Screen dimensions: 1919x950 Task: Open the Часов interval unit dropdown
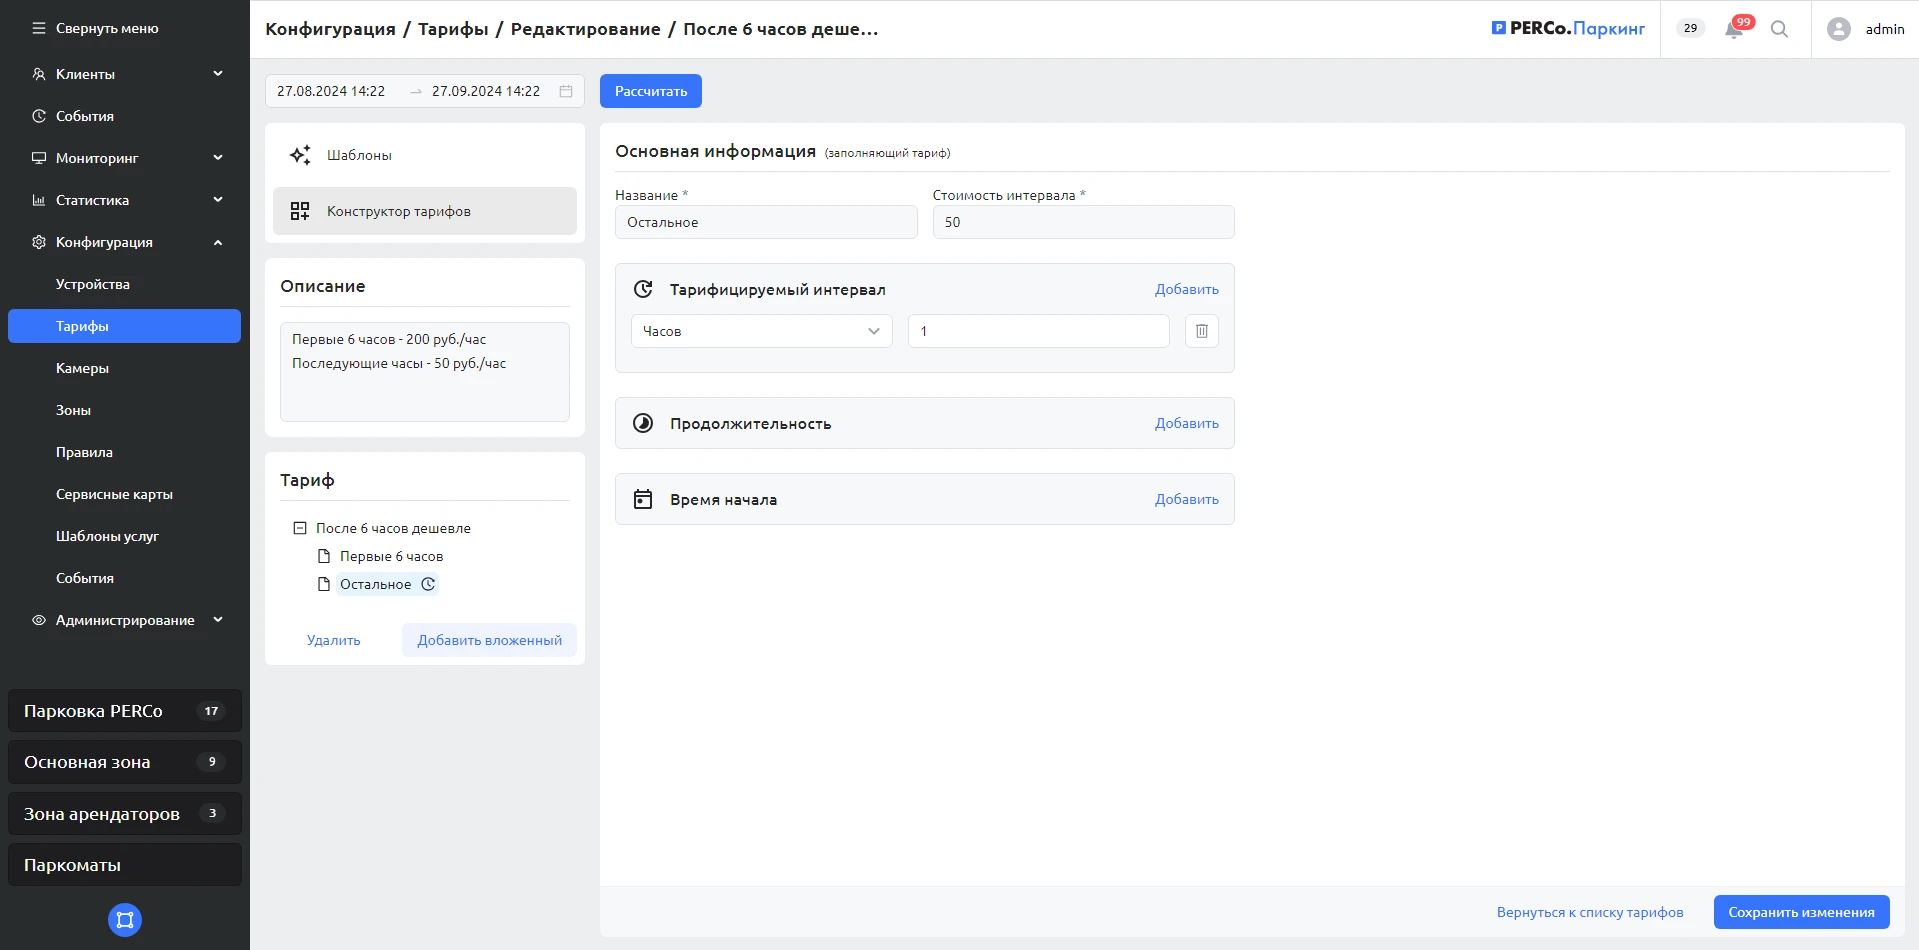pyautogui.click(x=761, y=331)
